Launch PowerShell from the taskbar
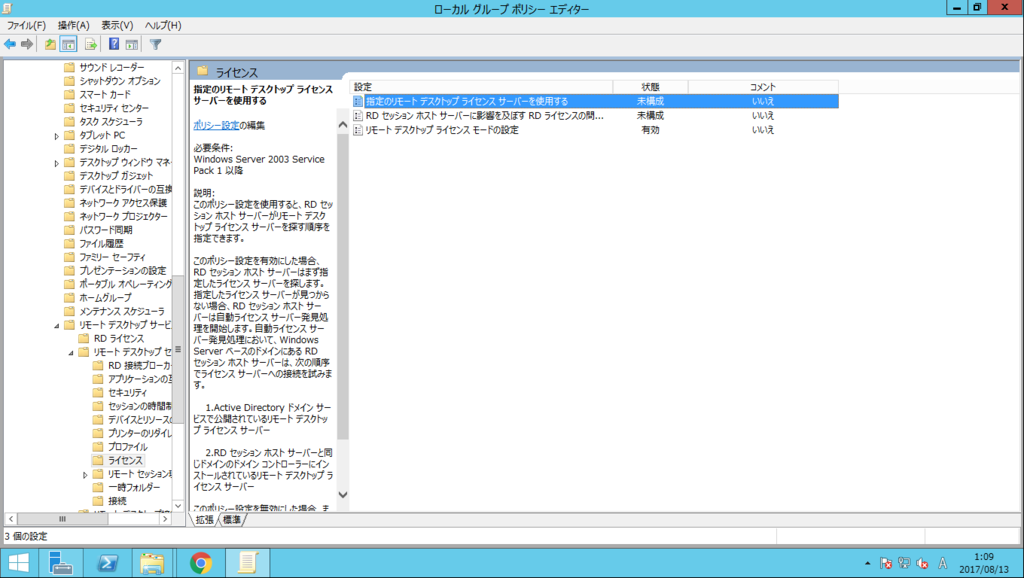The height and width of the screenshot is (578, 1024). click(x=107, y=563)
